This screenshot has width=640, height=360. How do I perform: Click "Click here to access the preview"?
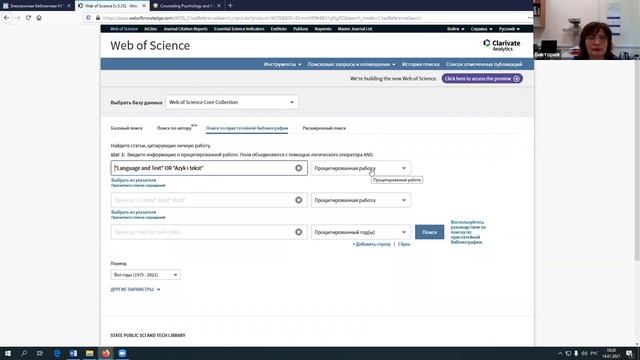(x=482, y=78)
